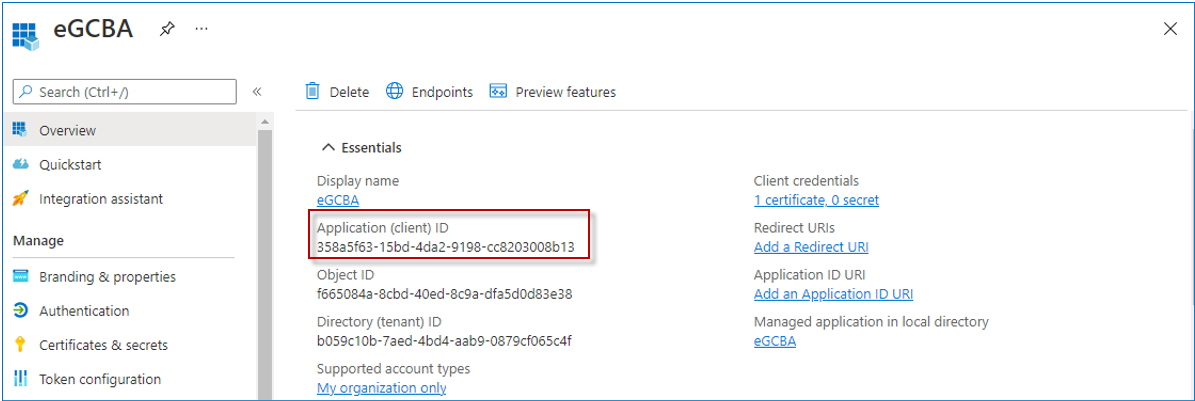The height and width of the screenshot is (401, 1195).
Task: Click the Integration assistant rocket icon
Action: [x=21, y=198]
